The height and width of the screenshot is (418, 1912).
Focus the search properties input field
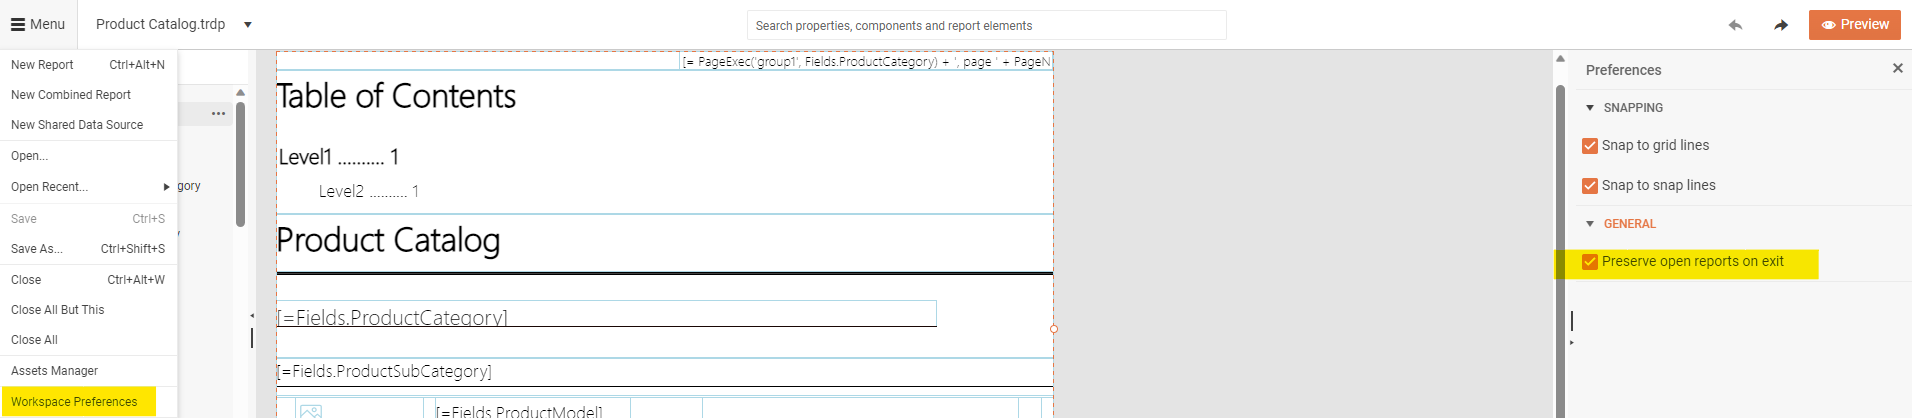tap(986, 25)
